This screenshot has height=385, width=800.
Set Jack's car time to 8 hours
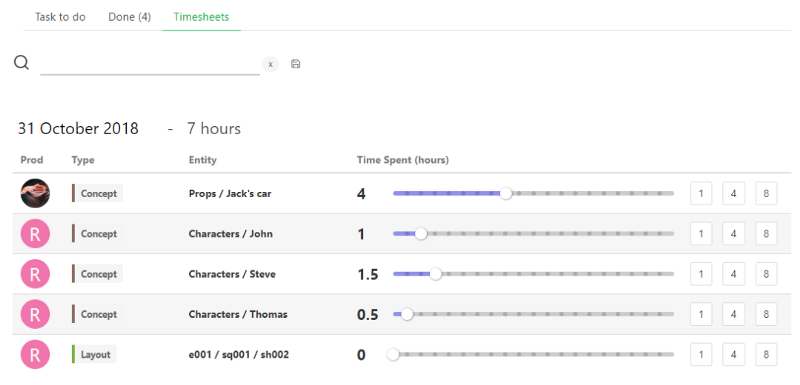click(x=766, y=193)
